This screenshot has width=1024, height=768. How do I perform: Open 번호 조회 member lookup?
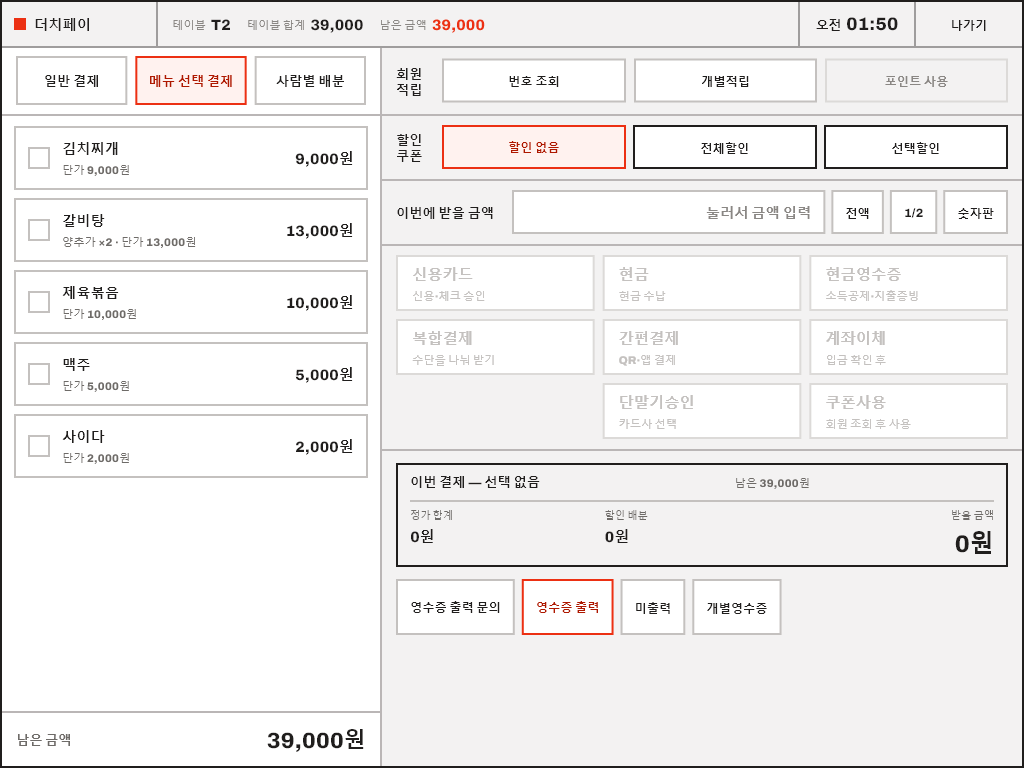[x=534, y=80]
